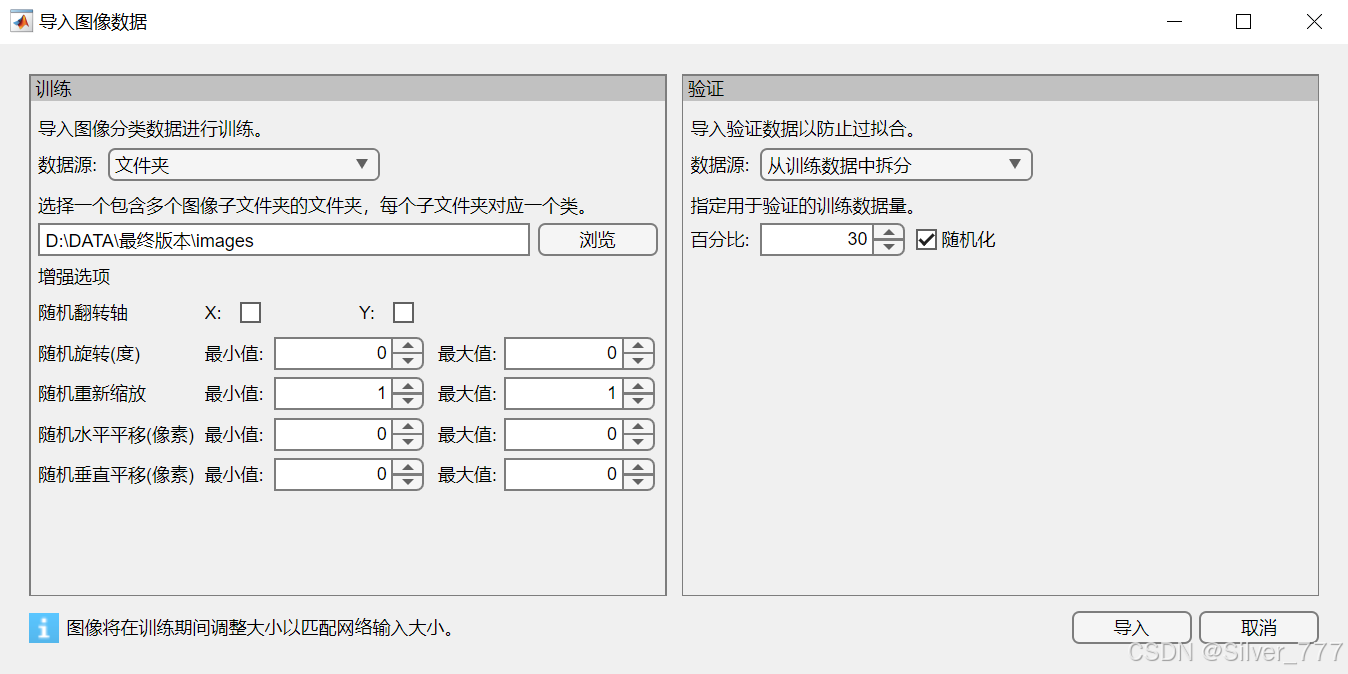Increase 随机水平平移 最大值 with up arrow

pos(638,427)
